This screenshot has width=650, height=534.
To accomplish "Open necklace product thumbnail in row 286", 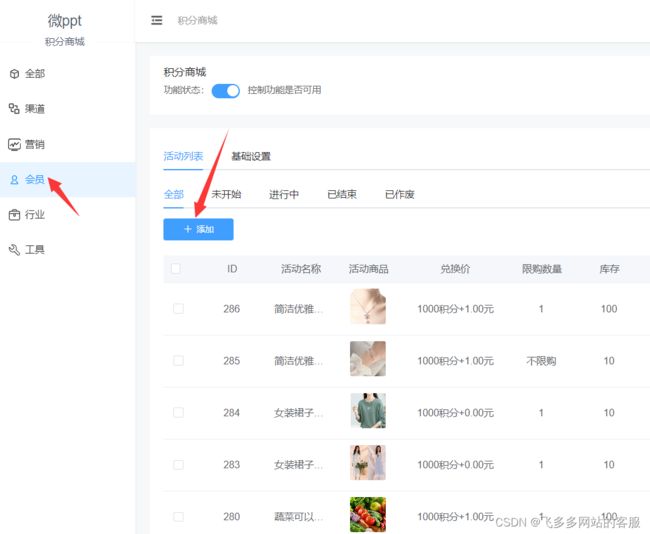I will [x=368, y=306].
